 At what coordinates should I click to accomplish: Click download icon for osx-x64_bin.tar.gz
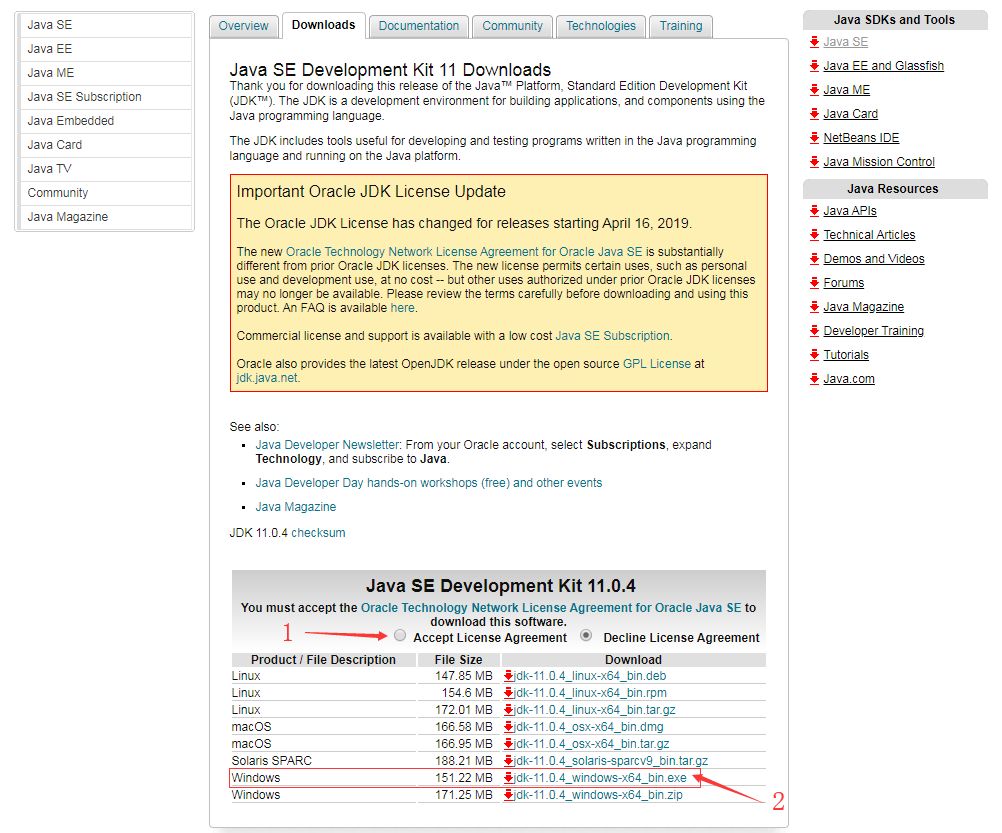point(509,744)
